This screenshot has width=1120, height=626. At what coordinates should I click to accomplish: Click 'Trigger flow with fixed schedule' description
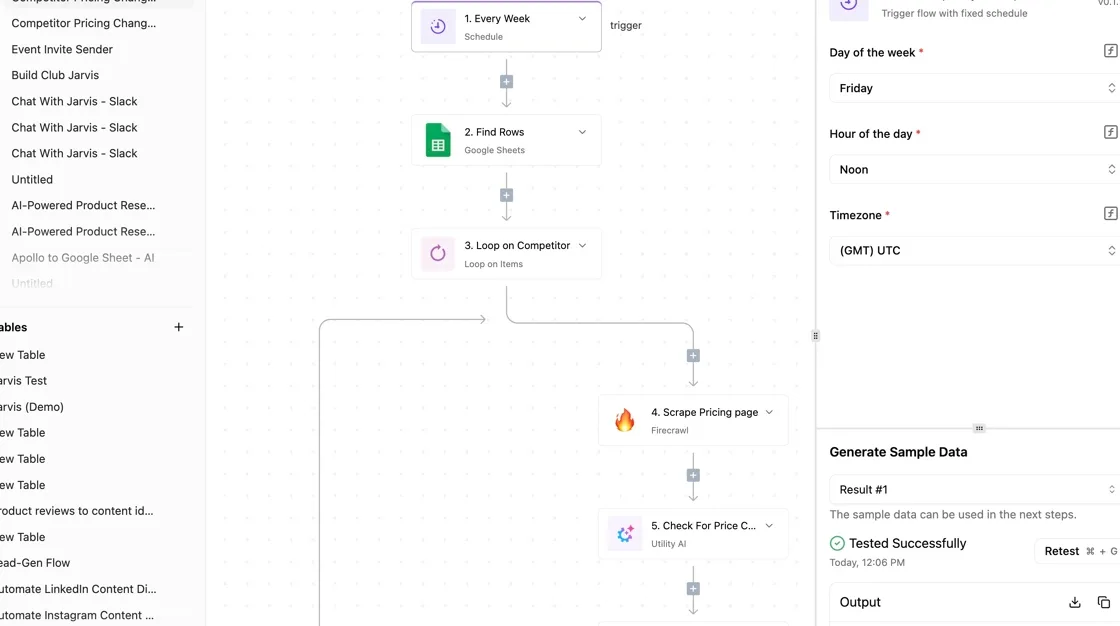(954, 13)
